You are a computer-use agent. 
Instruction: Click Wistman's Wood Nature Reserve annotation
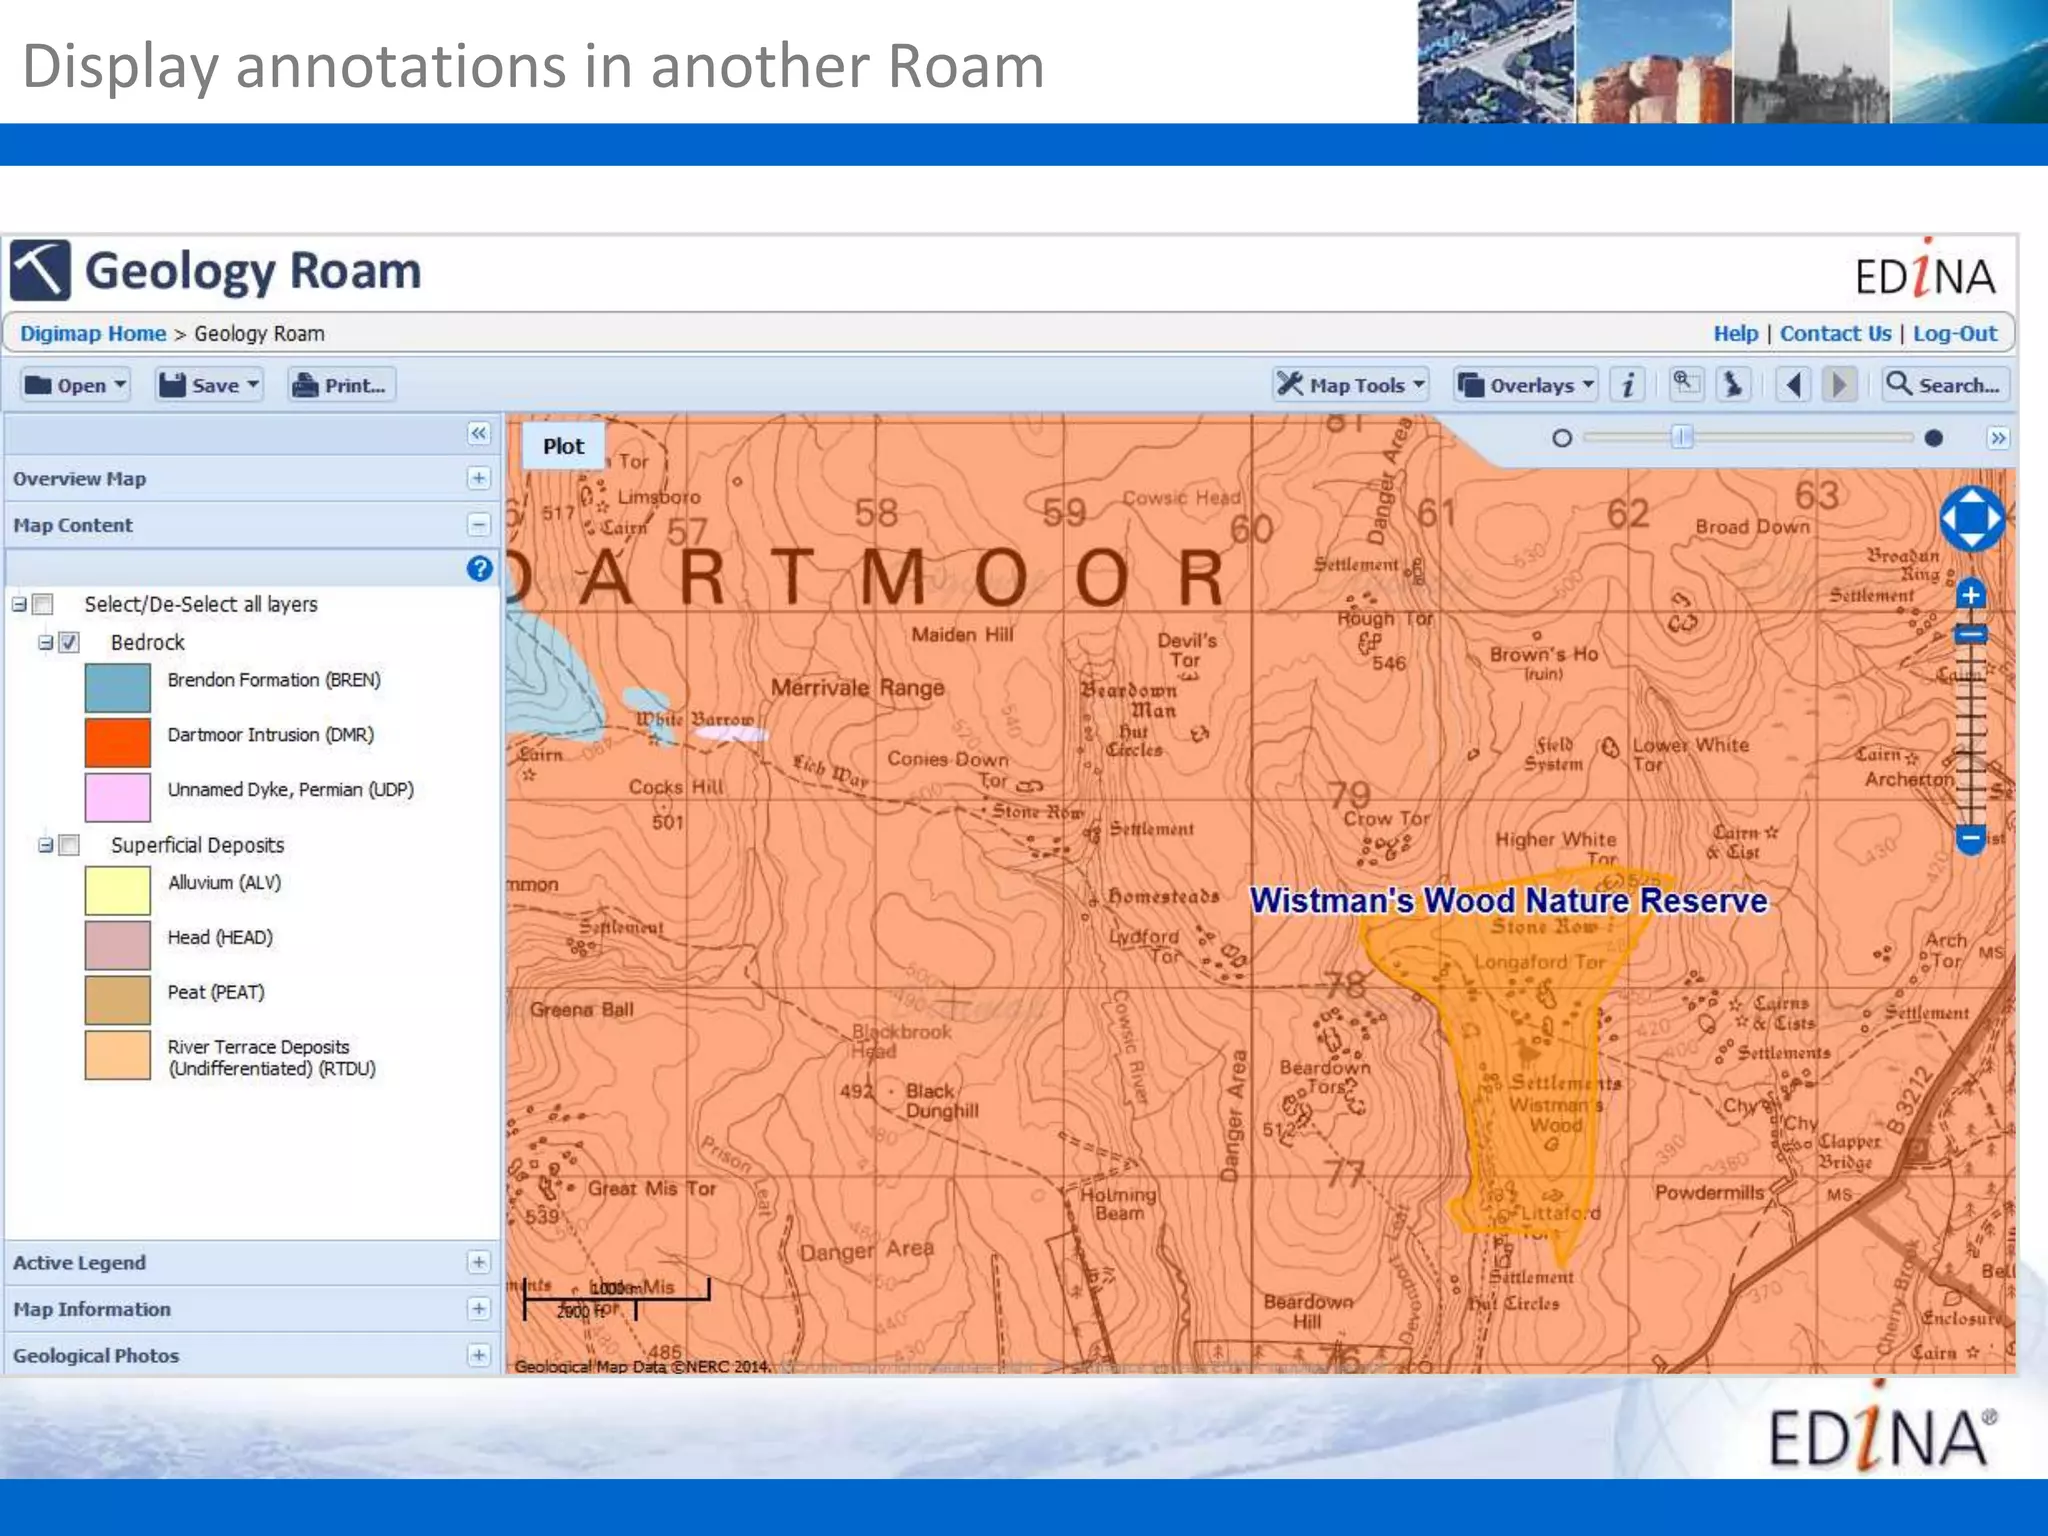tap(1509, 900)
